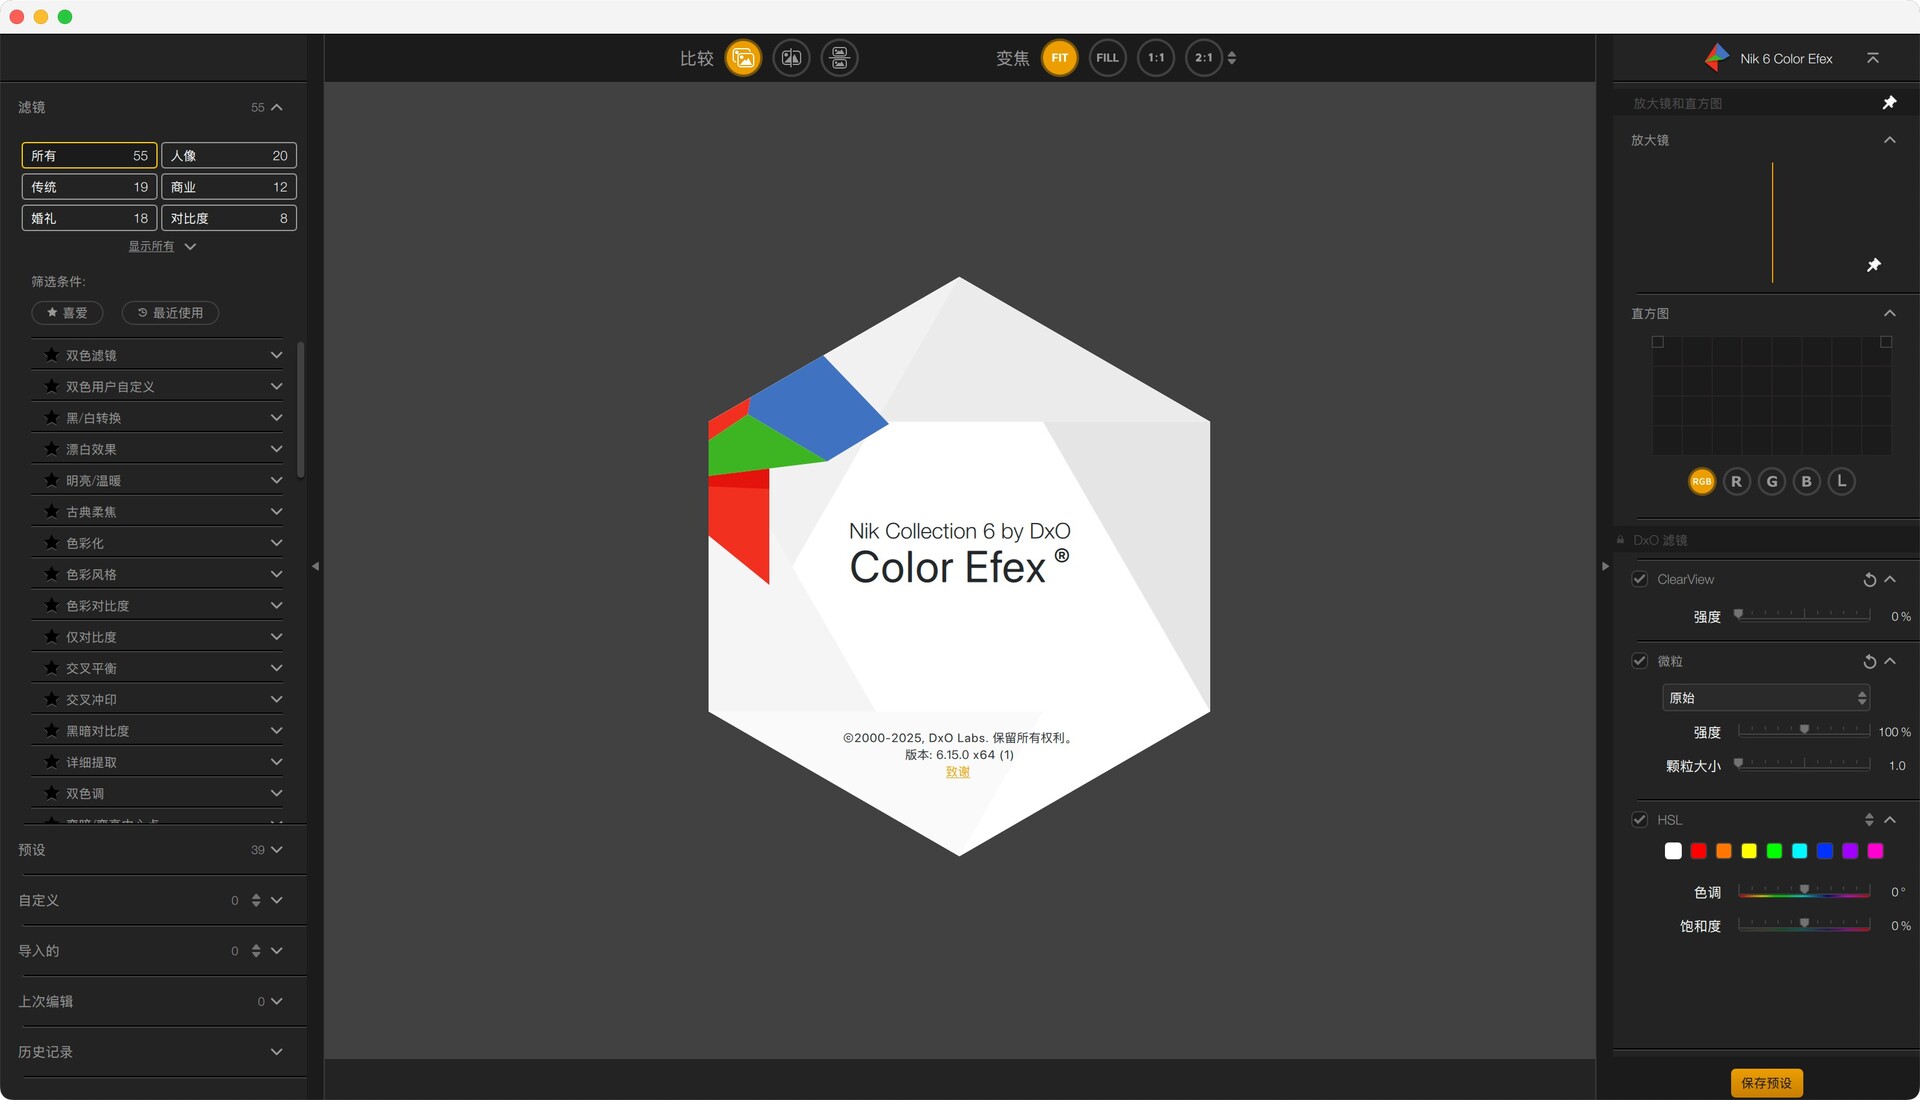Toggle the HSL filter checkbox
The height and width of the screenshot is (1100, 1920).
coord(1640,820)
